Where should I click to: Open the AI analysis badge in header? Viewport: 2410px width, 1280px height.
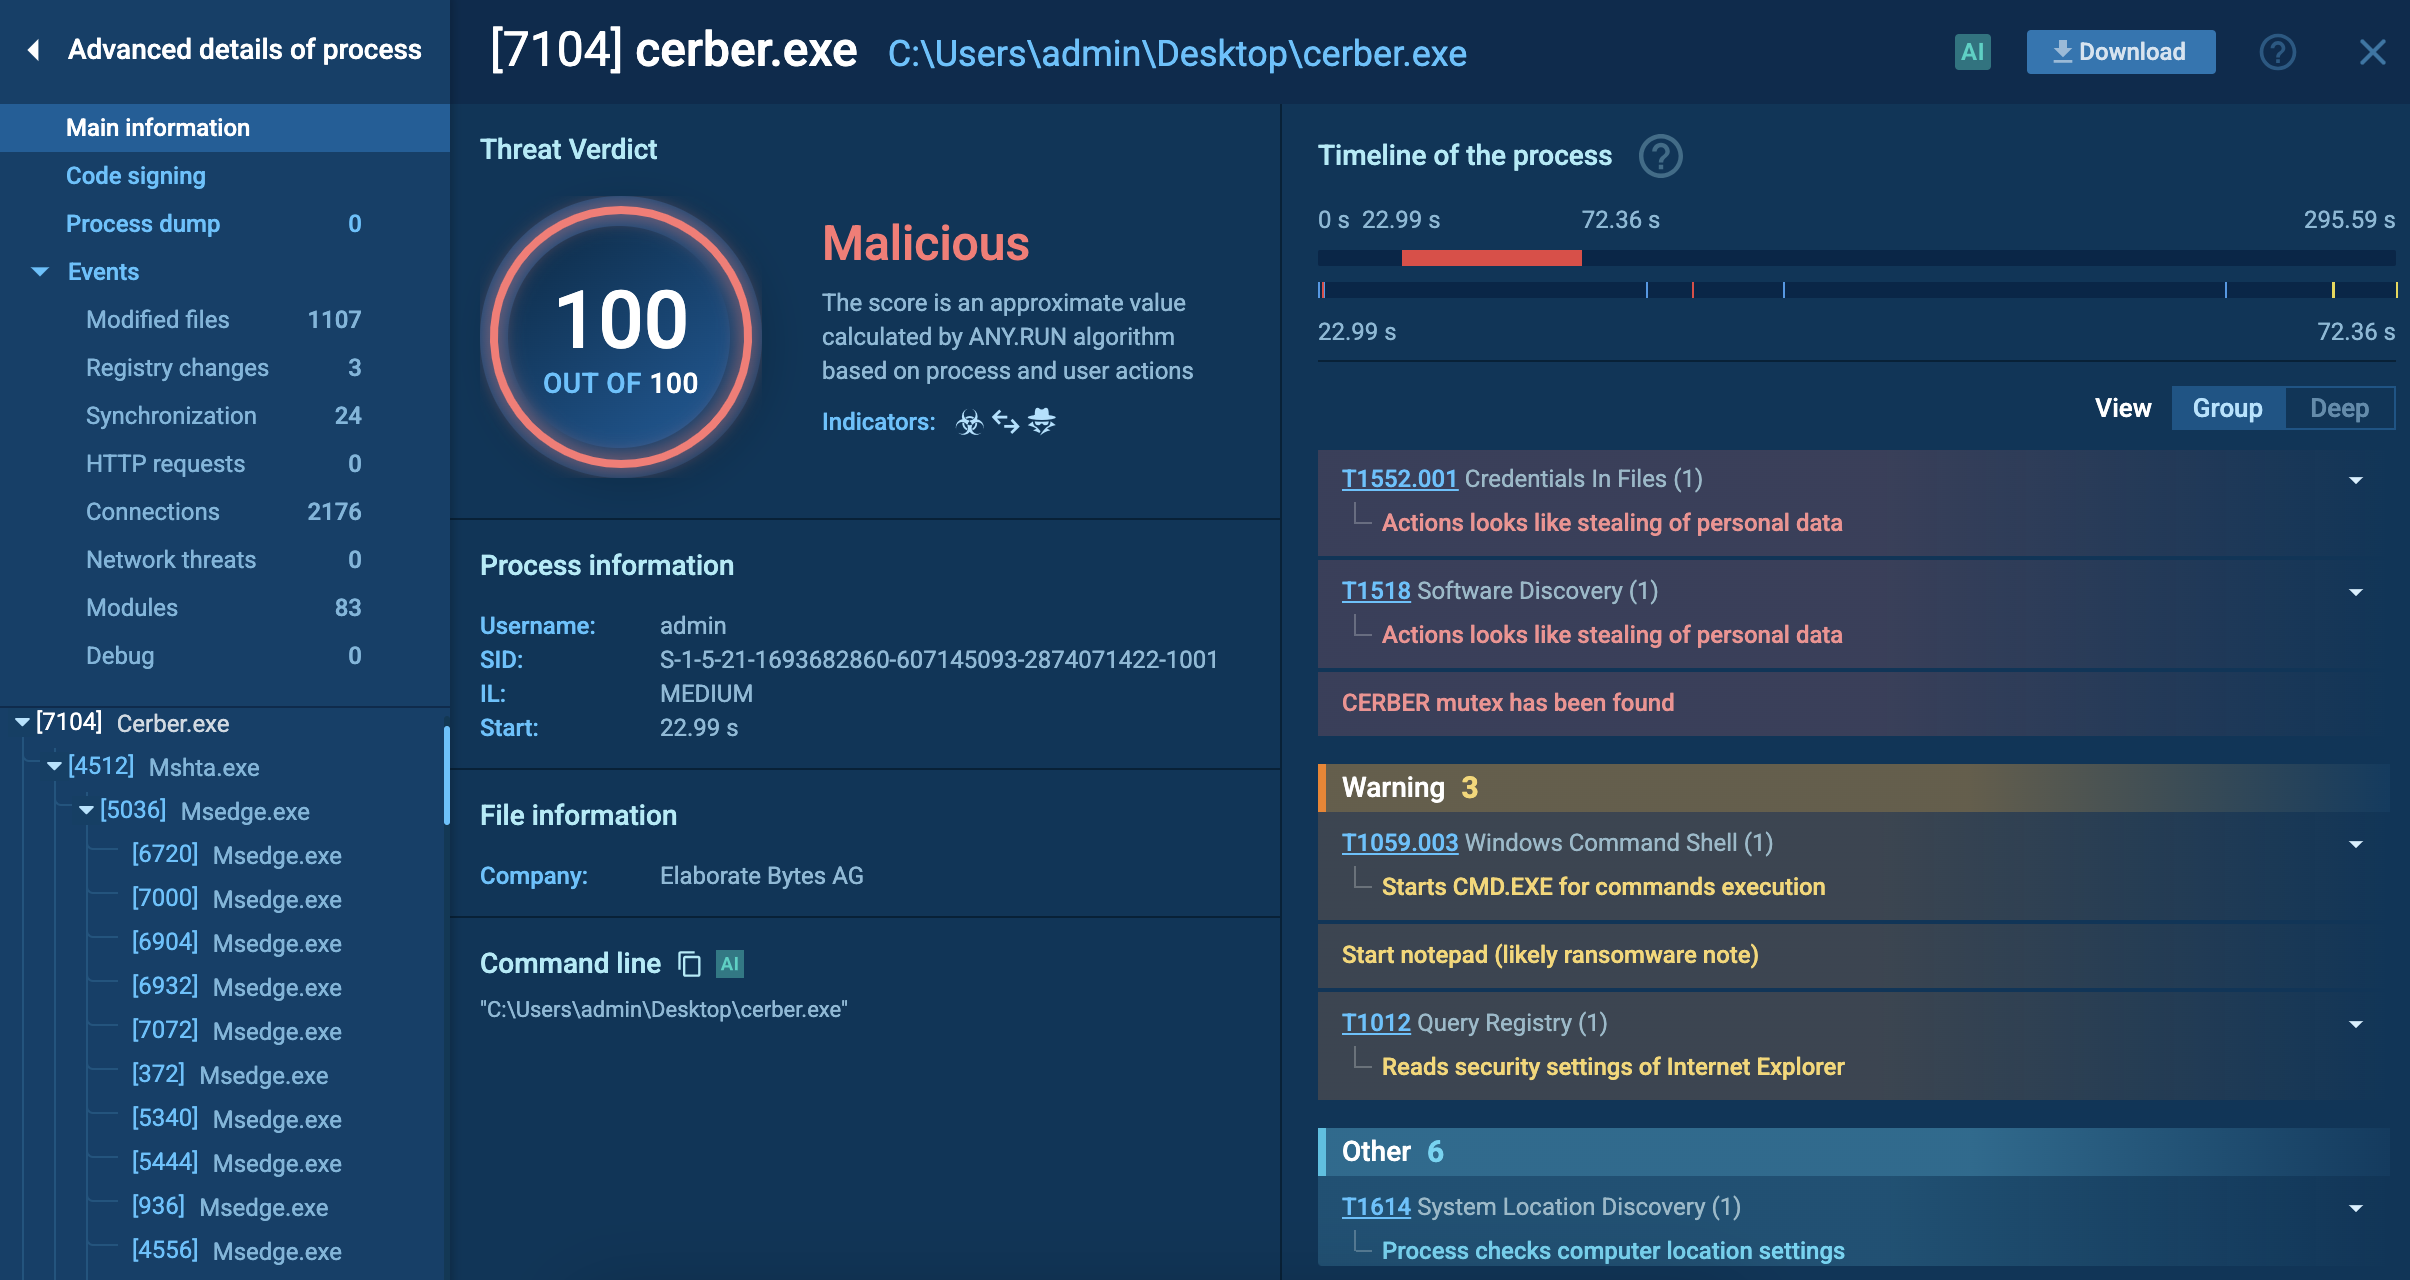pos(1972,52)
